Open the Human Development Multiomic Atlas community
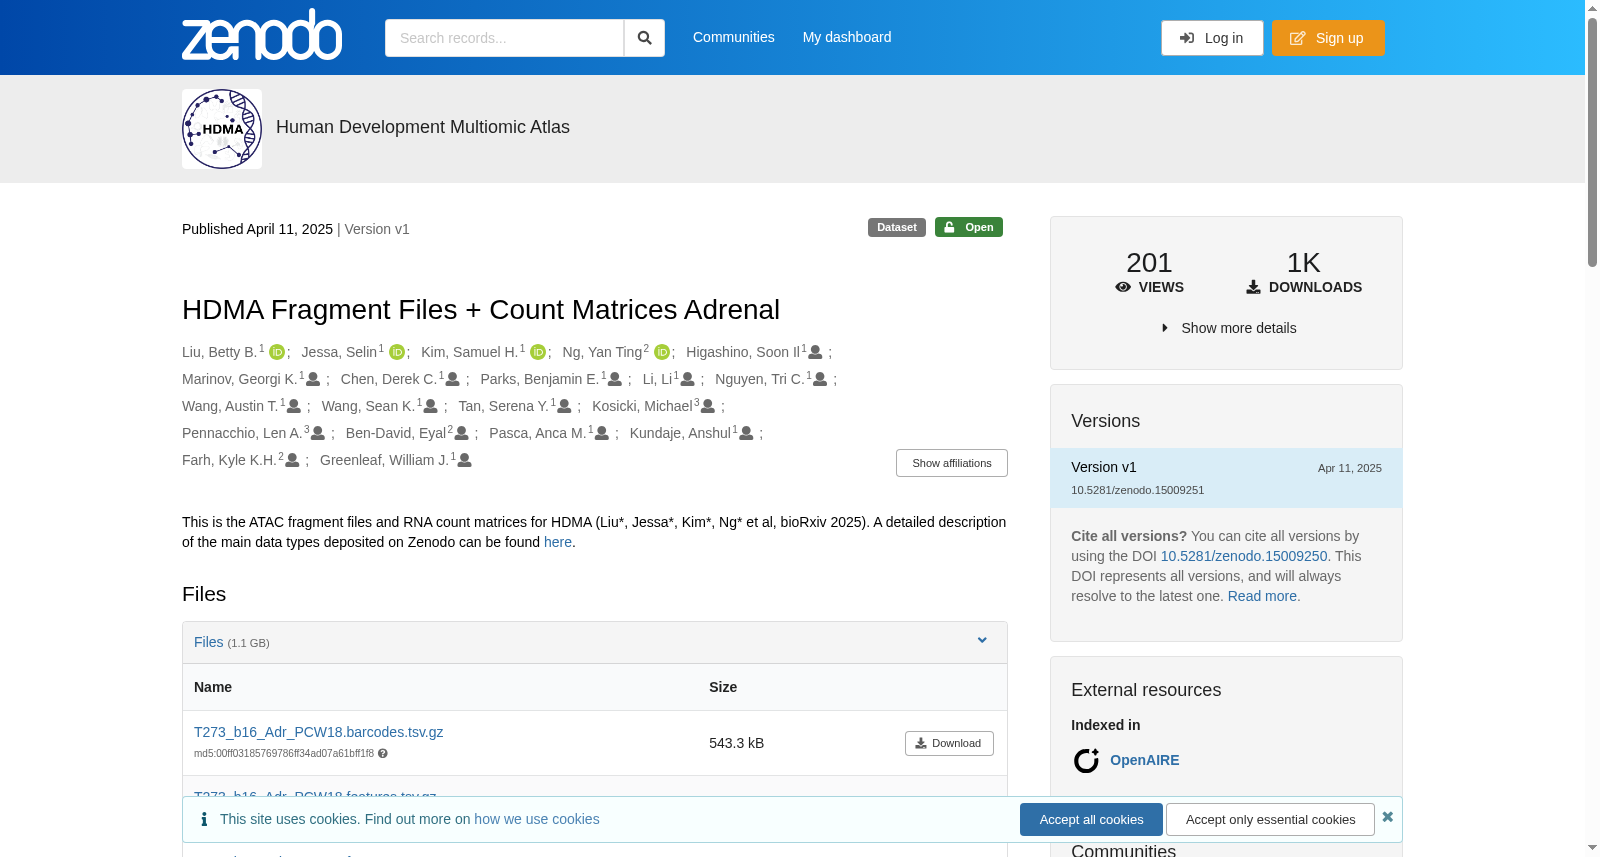This screenshot has height=857, width=1600. (423, 127)
